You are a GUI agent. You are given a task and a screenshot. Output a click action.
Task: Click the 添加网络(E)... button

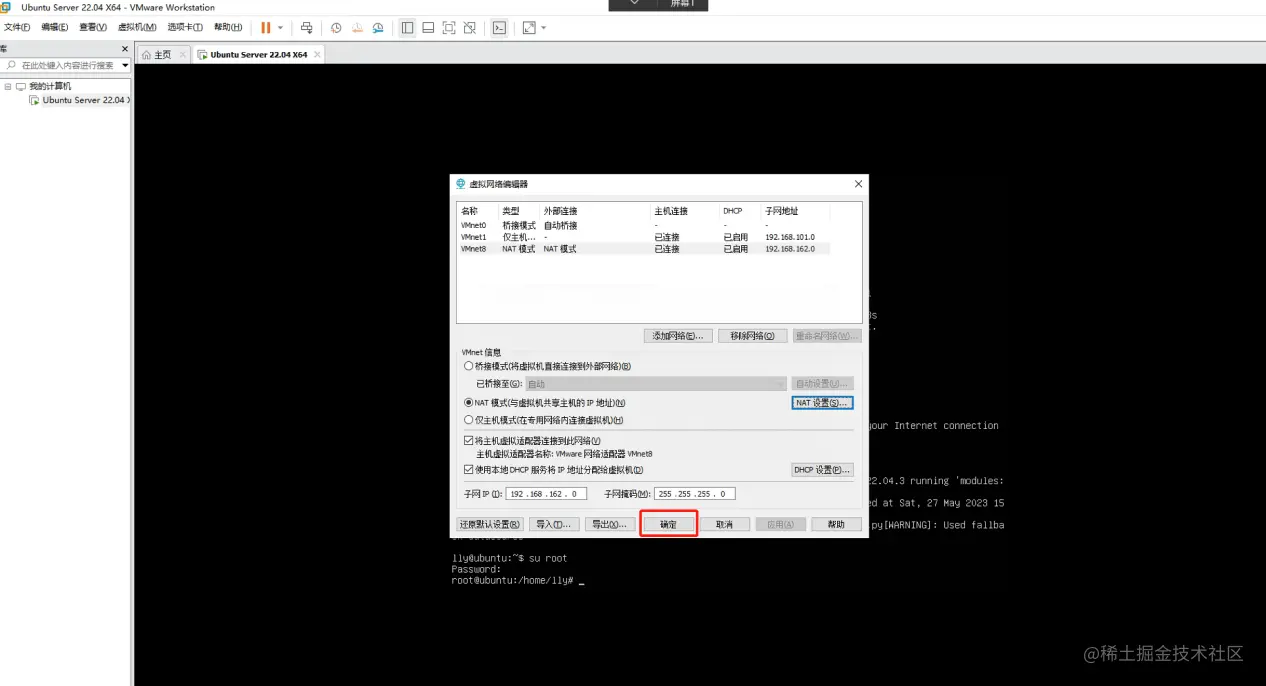(679, 336)
